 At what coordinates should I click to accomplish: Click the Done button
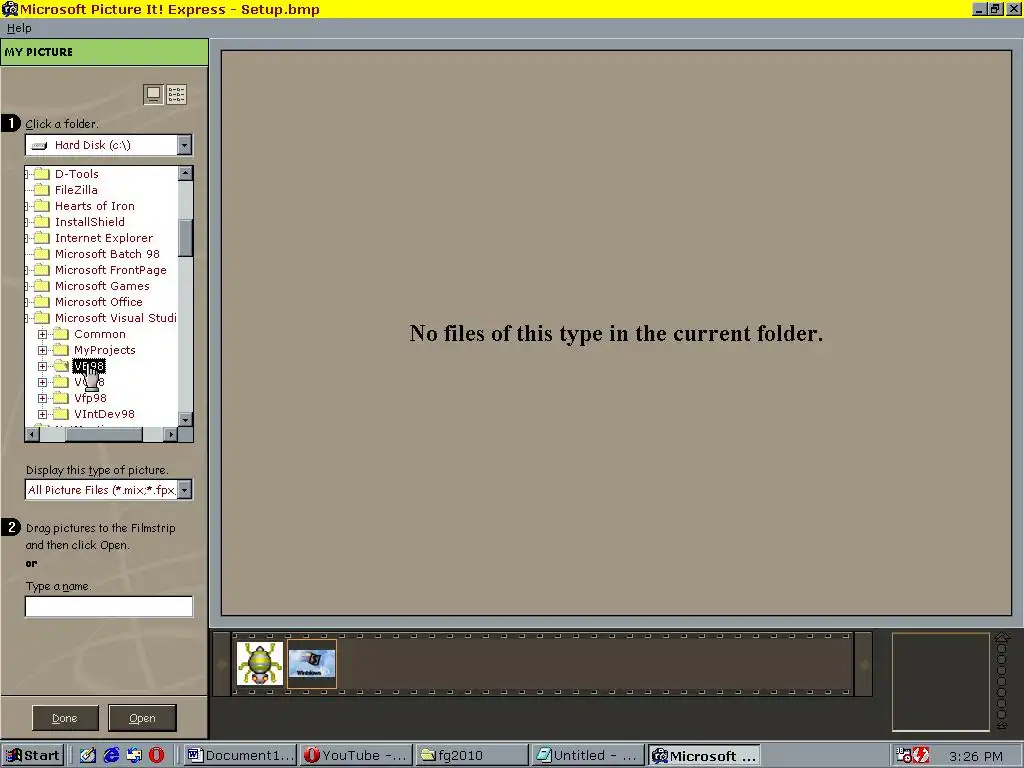pos(65,718)
